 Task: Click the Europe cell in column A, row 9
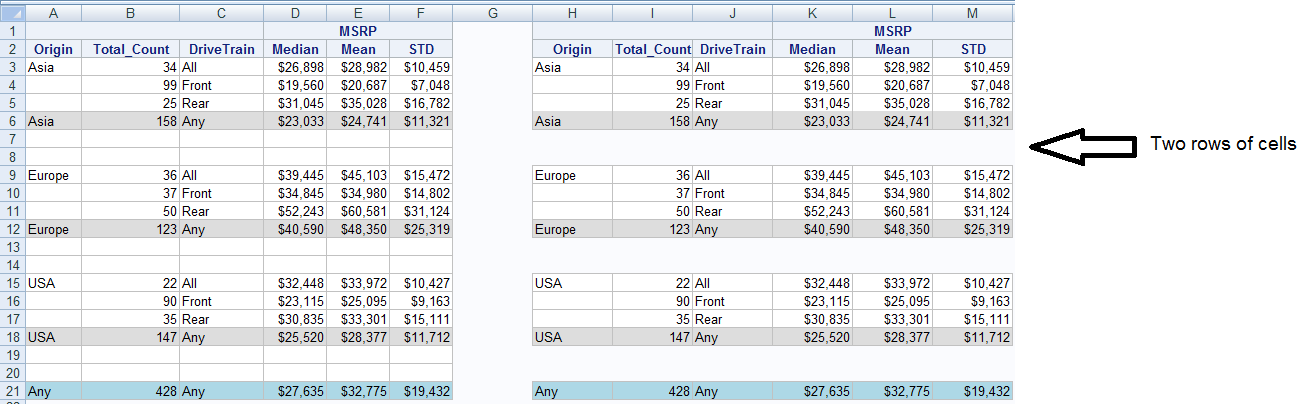click(x=52, y=176)
